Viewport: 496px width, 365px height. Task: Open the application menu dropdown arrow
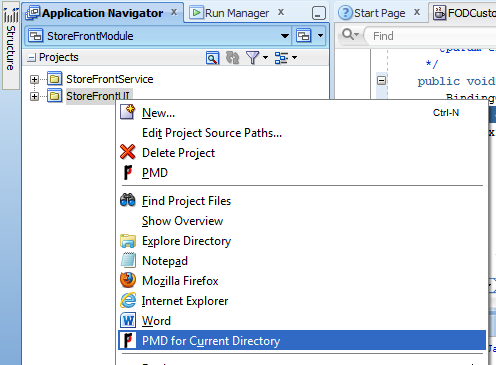pos(320,36)
